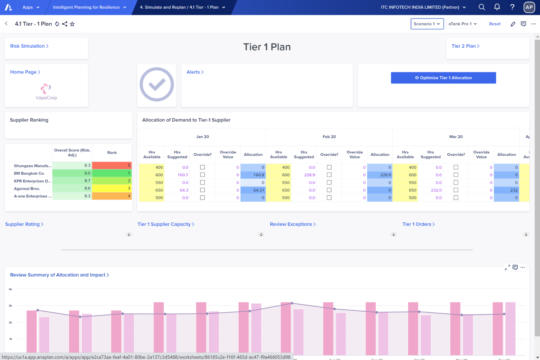Click Optimize Tier 1 Allocation button
This screenshot has width=540, height=360.
coord(443,78)
